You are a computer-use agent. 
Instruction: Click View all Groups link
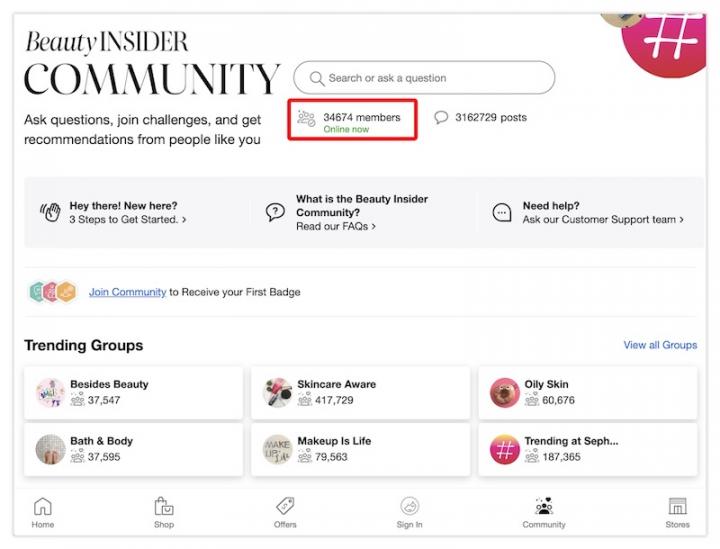pos(660,345)
